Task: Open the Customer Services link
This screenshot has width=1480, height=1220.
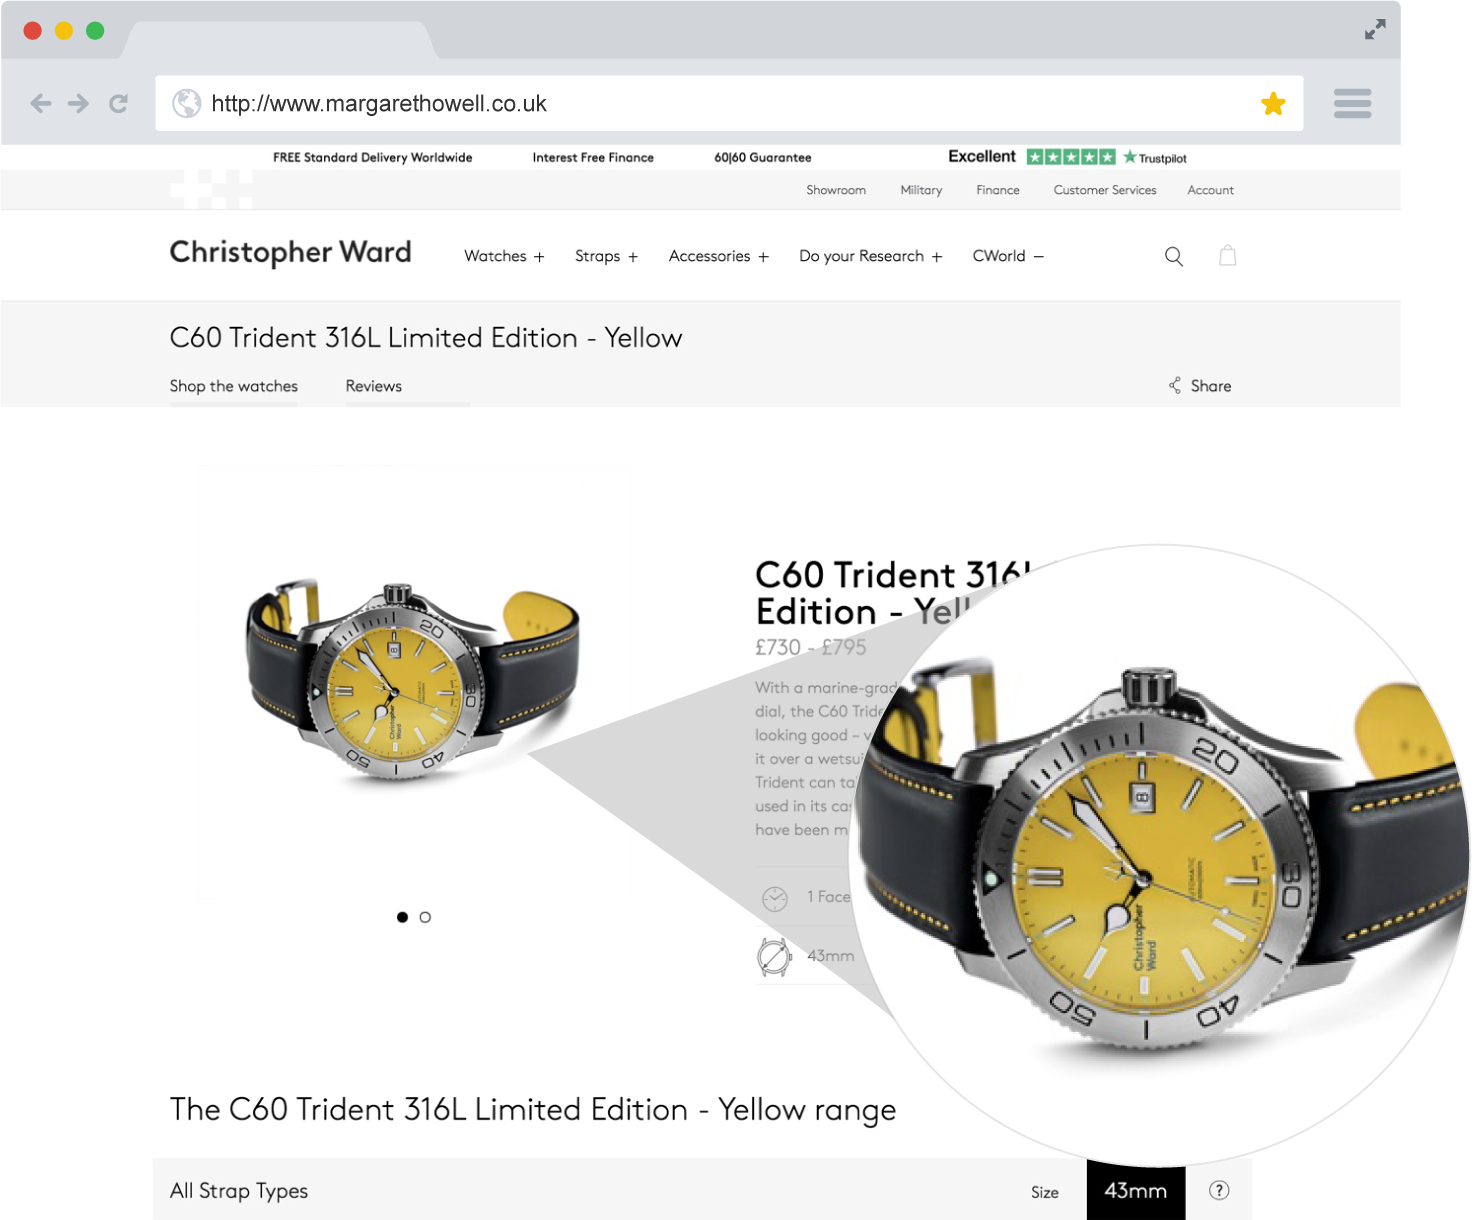Action: [x=1105, y=190]
